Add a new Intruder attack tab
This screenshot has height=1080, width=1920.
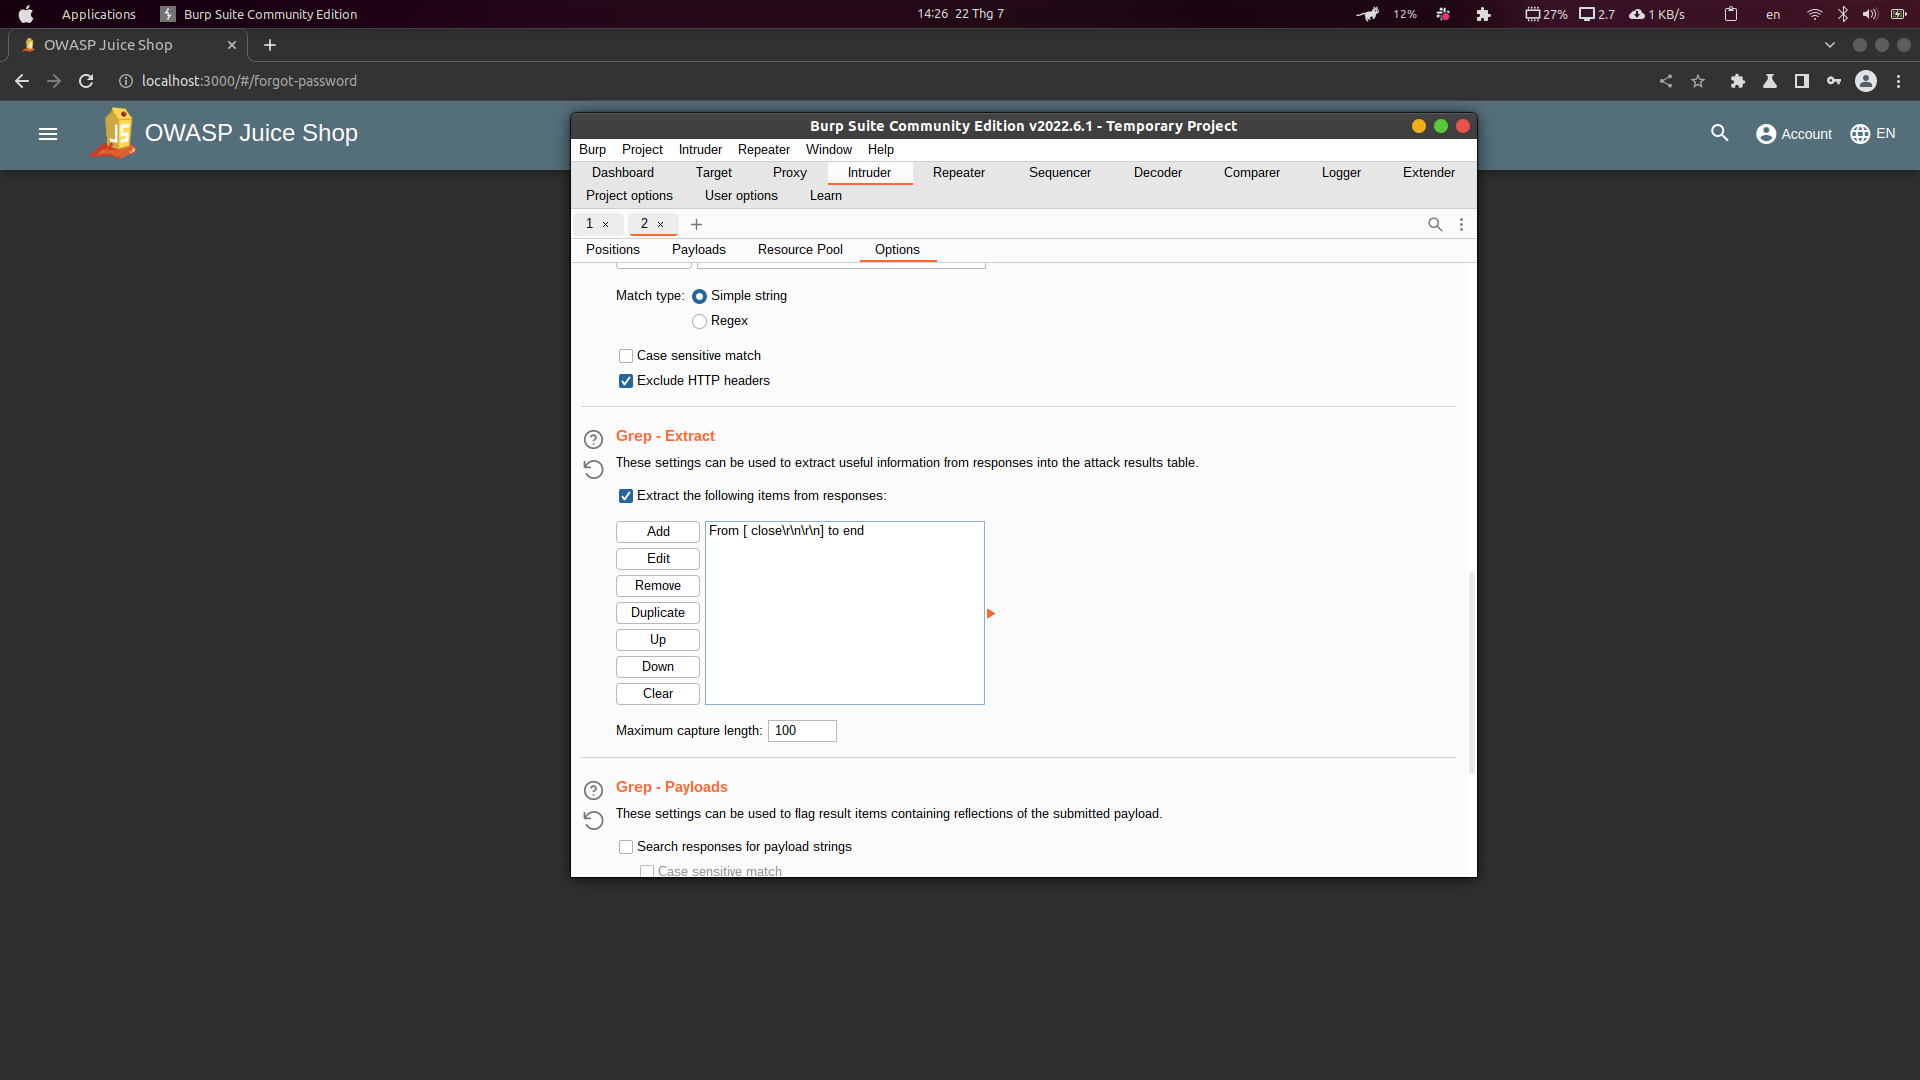(696, 224)
